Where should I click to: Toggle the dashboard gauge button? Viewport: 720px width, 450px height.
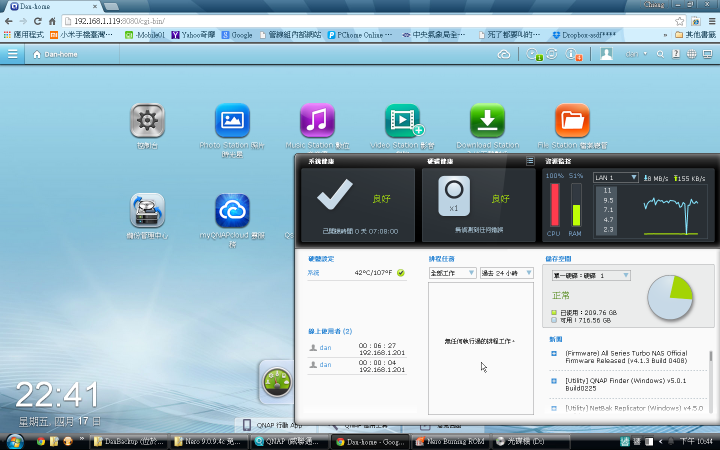tap(277, 382)
